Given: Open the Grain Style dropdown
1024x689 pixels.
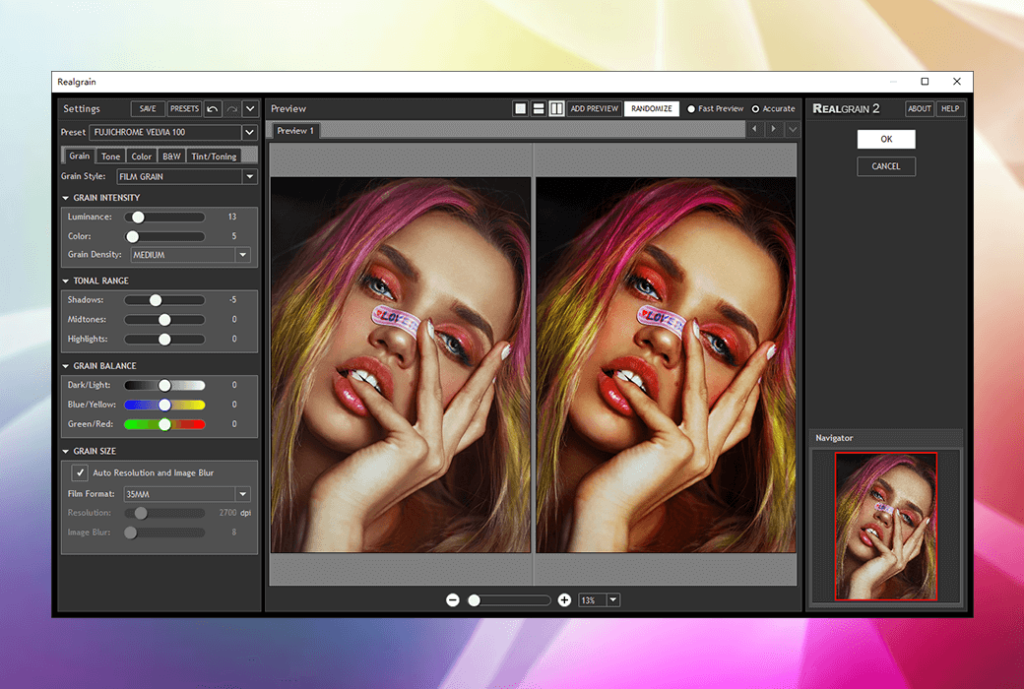Looking at the screenshot, I should (249, 176).
